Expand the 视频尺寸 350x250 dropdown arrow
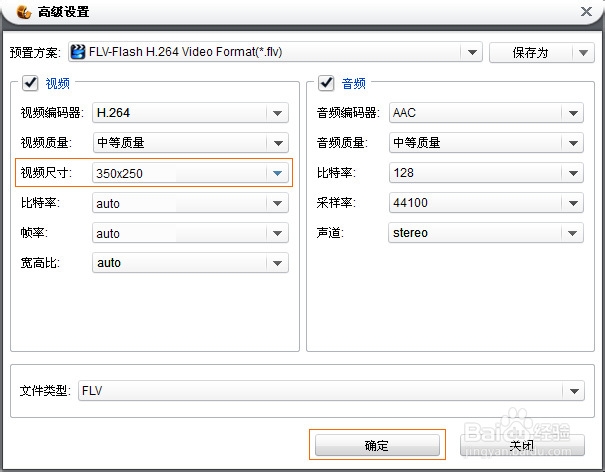The width and height of the screenshot is (605, 472). point(277,173)
